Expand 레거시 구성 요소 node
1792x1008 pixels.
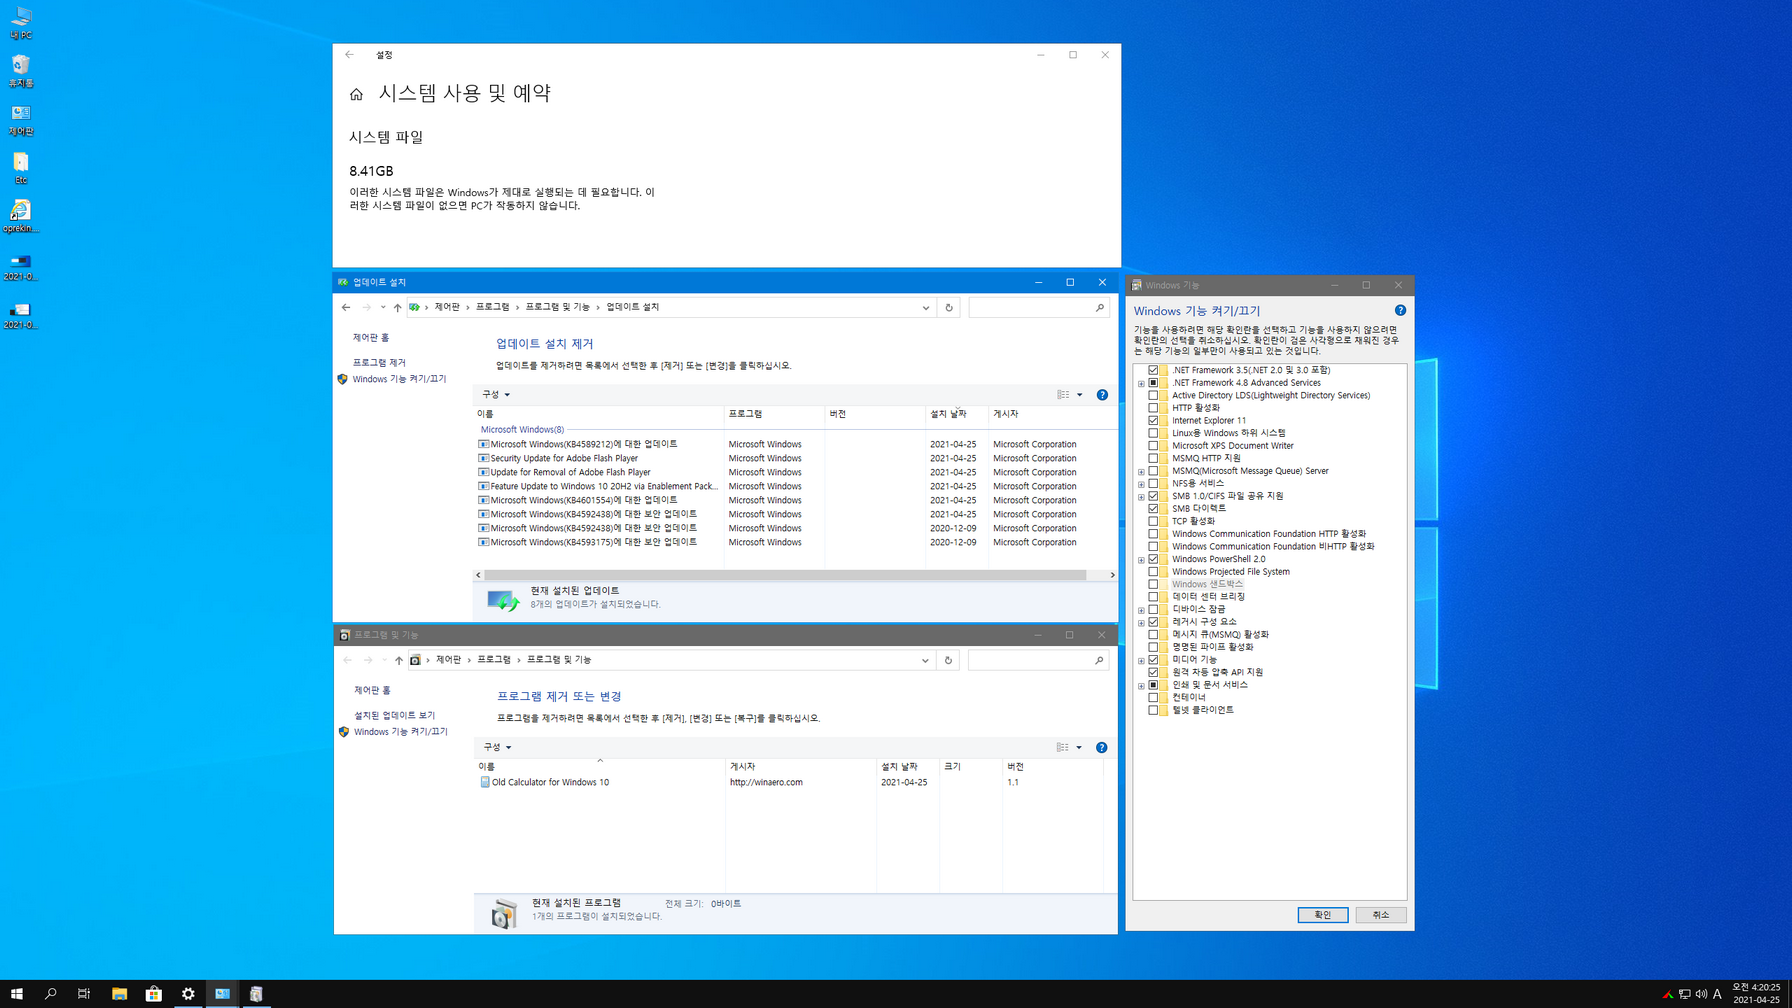click(x=1141, y=622)
